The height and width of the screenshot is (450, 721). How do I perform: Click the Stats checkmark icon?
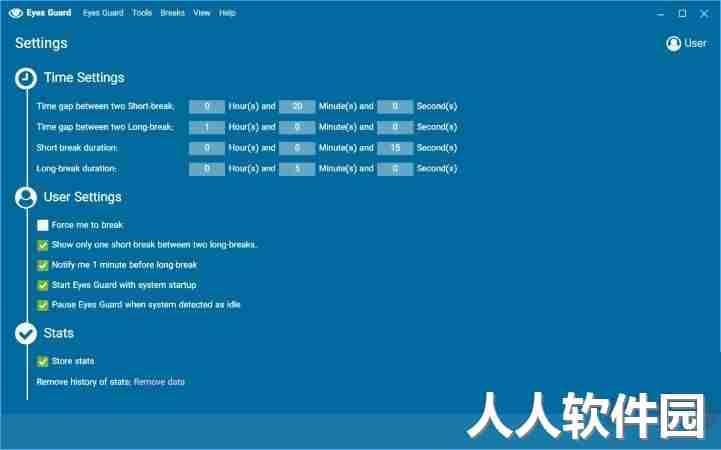[x=26, y=333]
